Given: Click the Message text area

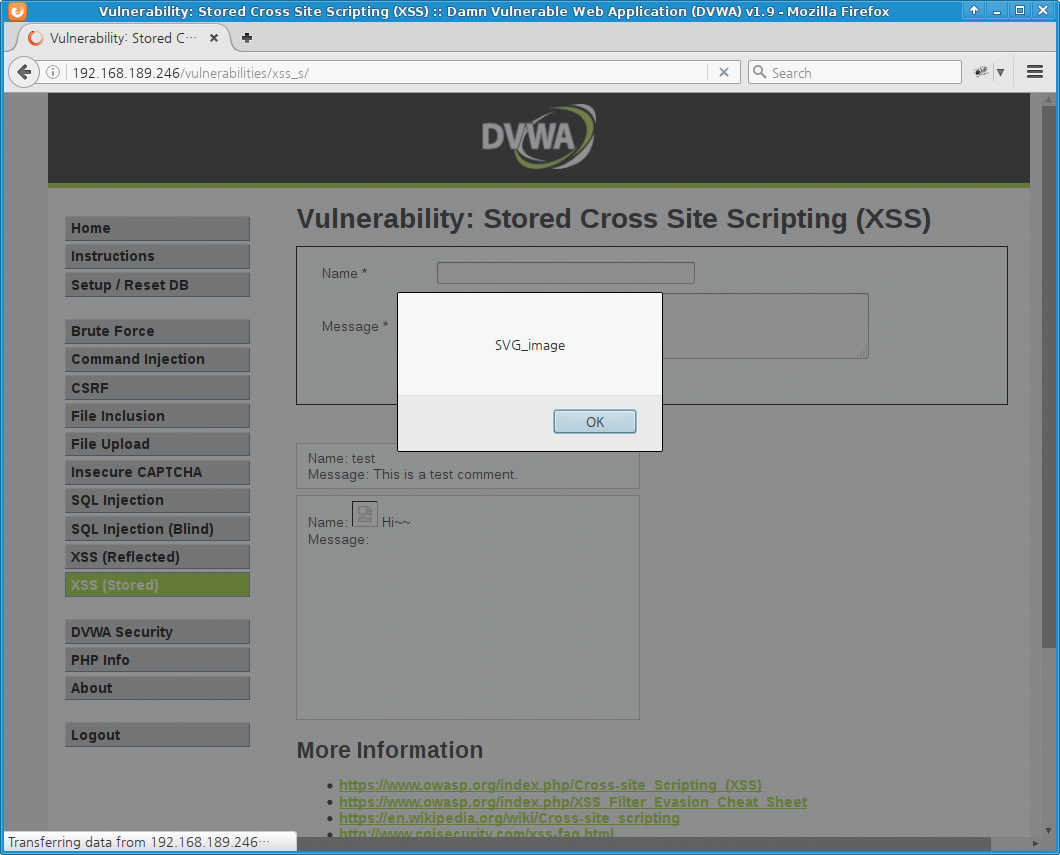Looking at the screenshot, I should click(x=765, y=326).
